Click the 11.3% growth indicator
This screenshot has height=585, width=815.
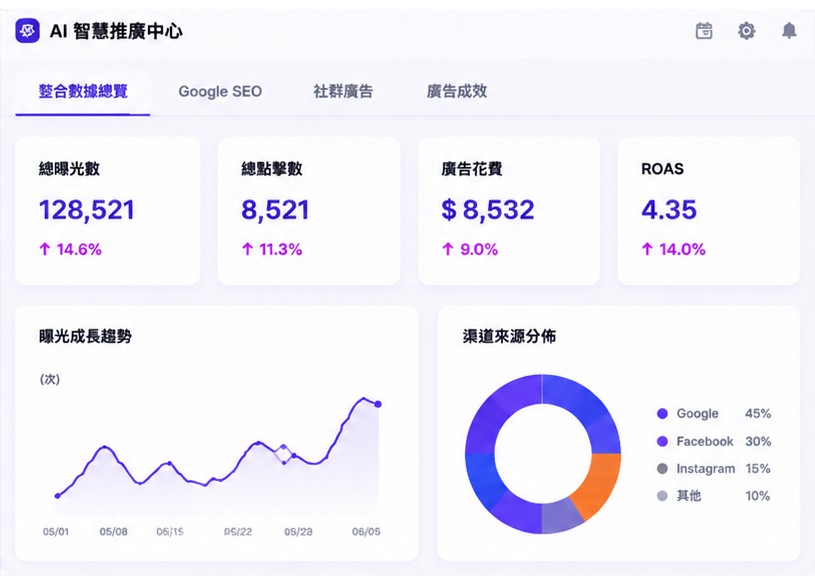coord(272,250)
